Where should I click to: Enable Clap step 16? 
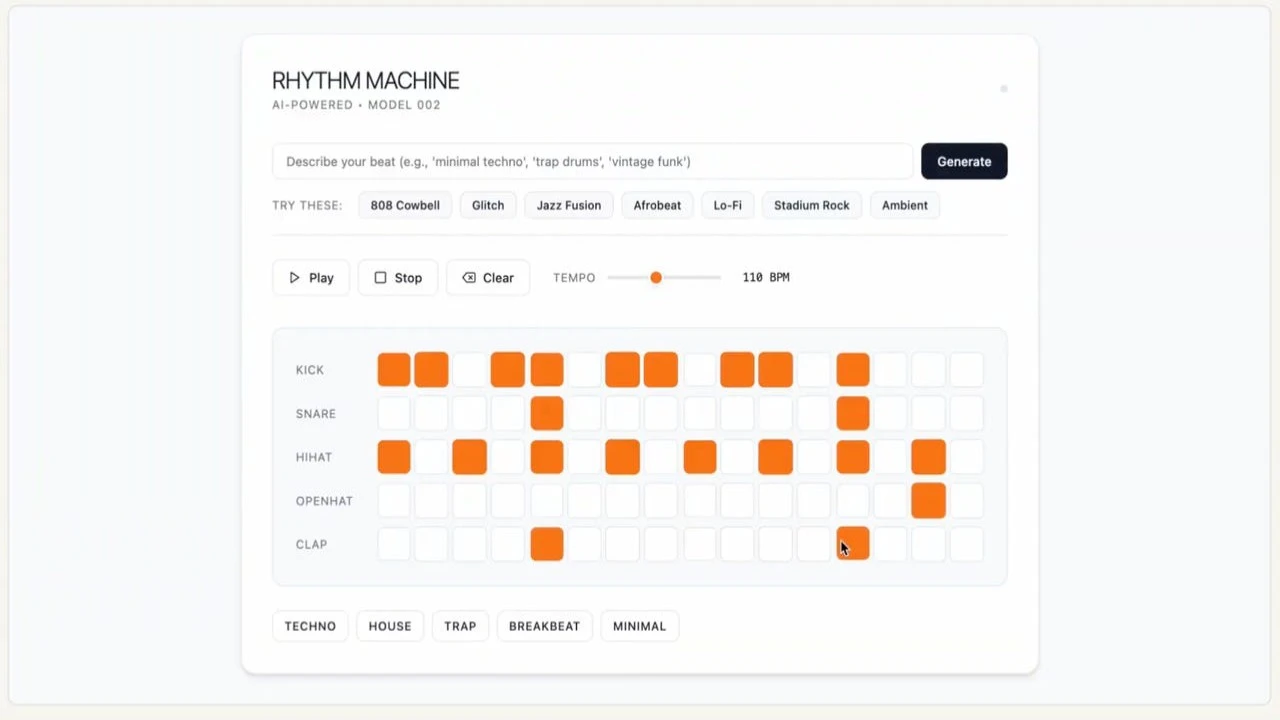point(967,544)
